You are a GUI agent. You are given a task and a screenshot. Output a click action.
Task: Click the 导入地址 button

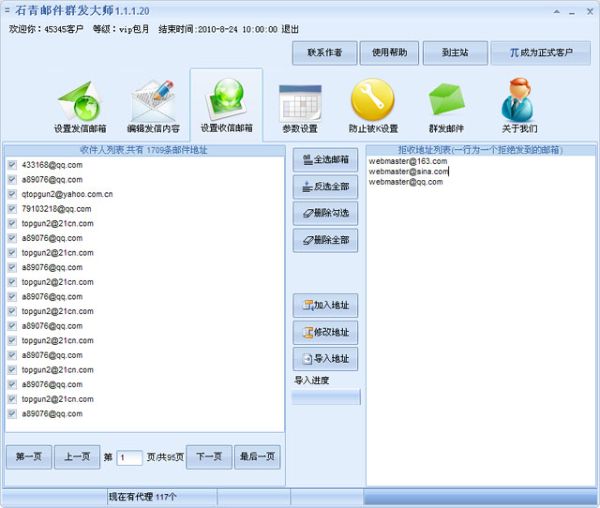coord(325,359)
